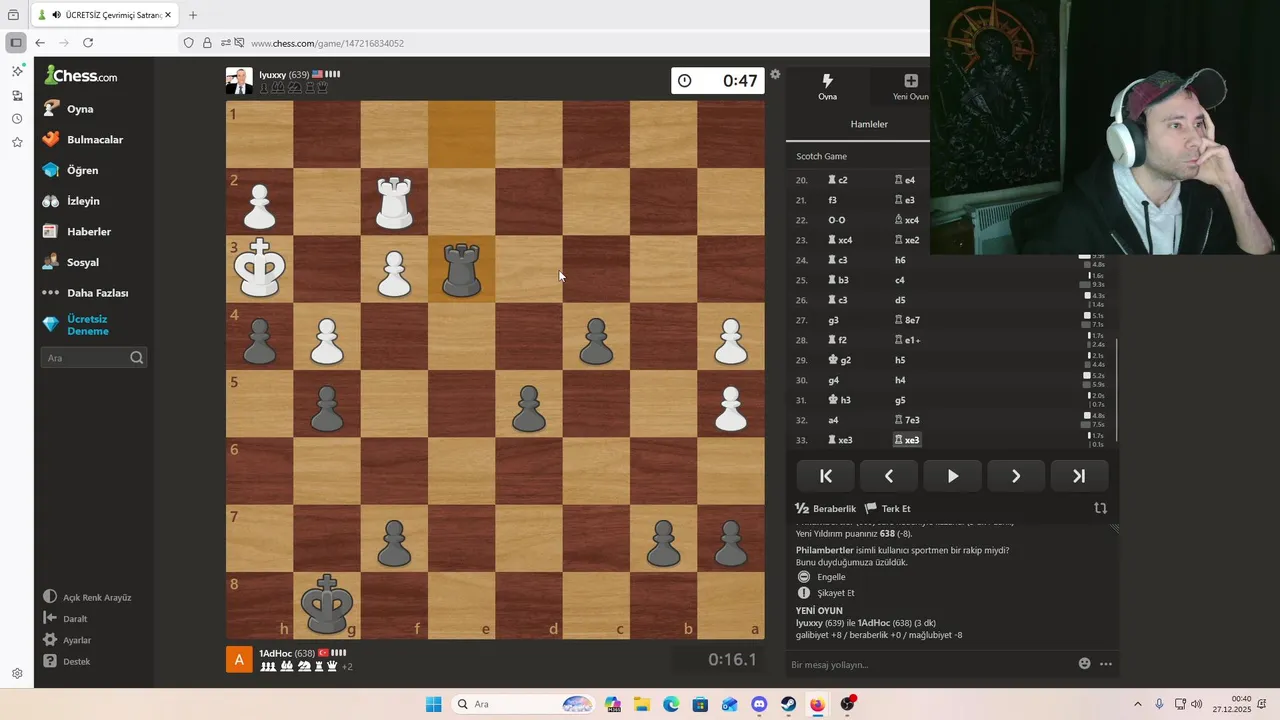Open browser sidebar toggle icon
The image size is (1280, 720).
[x=16, y=43]
